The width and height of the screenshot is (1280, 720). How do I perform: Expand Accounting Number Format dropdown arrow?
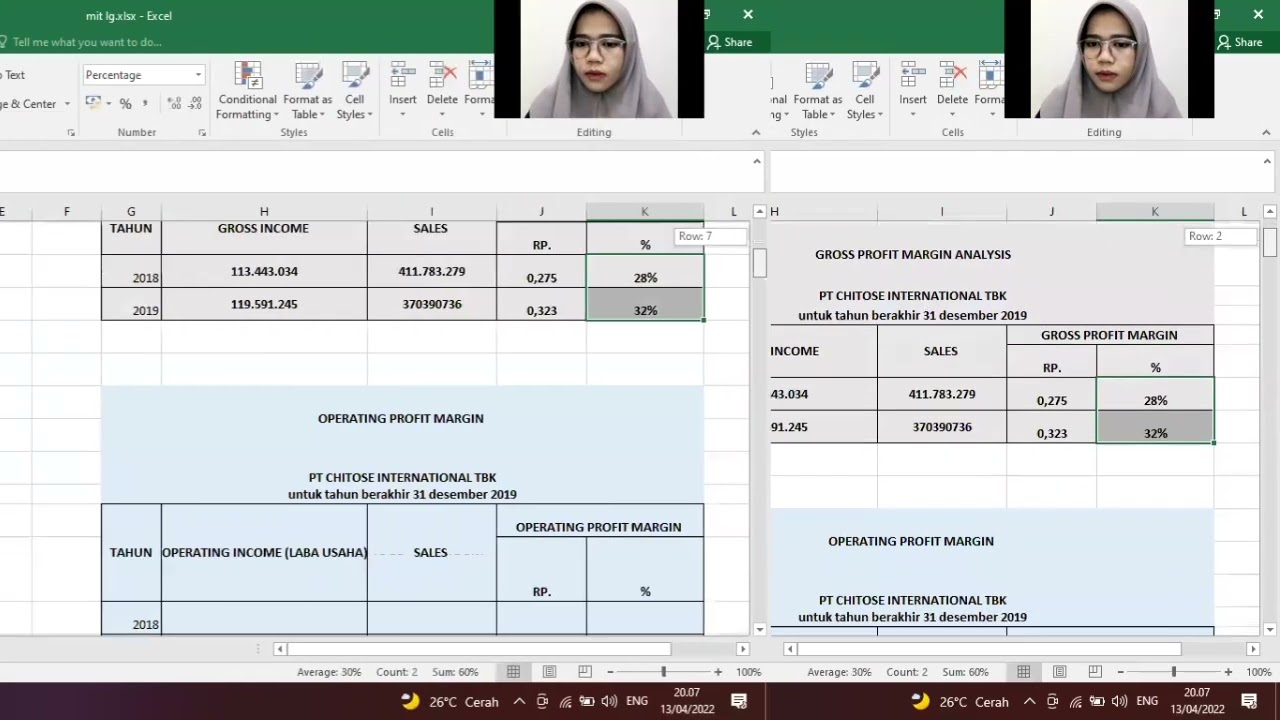[x=108, y=103]
